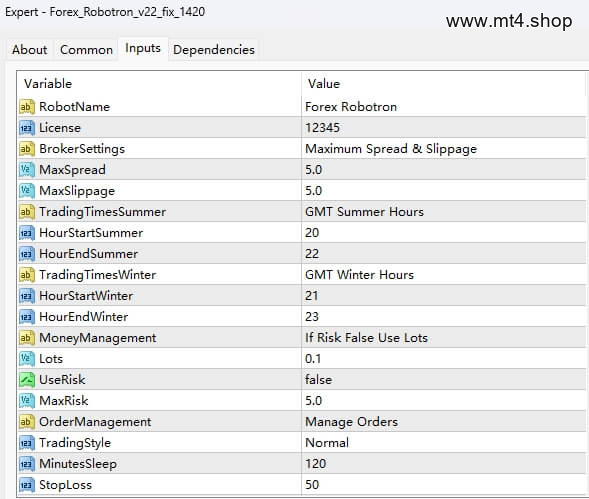Click the Value column header
The height and width of the screenshot is (499, 589).
point(443,84)
